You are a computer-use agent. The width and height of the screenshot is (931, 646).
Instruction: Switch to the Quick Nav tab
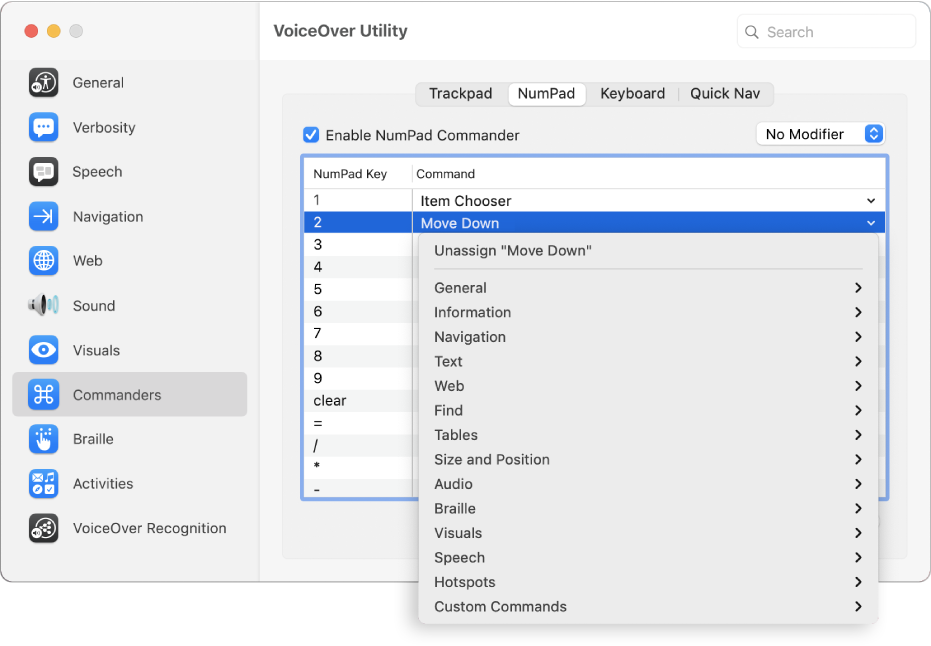725,93
